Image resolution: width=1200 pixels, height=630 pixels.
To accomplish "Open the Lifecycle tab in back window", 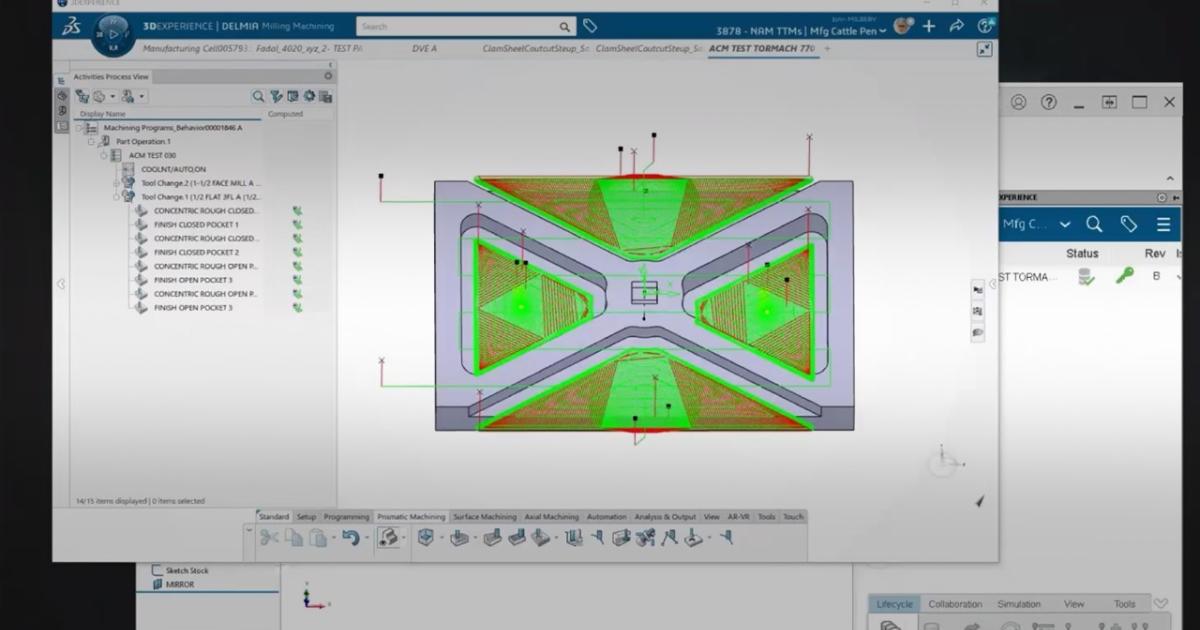I will tap(894, 604).
